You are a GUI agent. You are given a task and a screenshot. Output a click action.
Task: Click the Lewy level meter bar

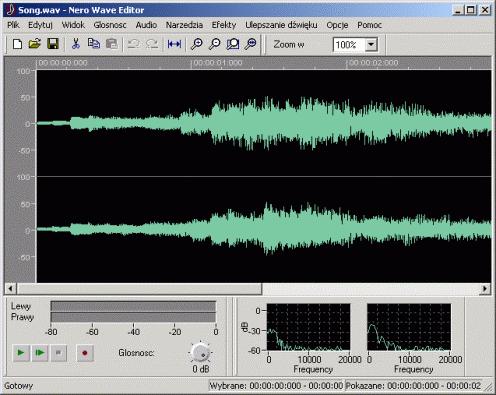pyautogui.click(x=133, y=306)
